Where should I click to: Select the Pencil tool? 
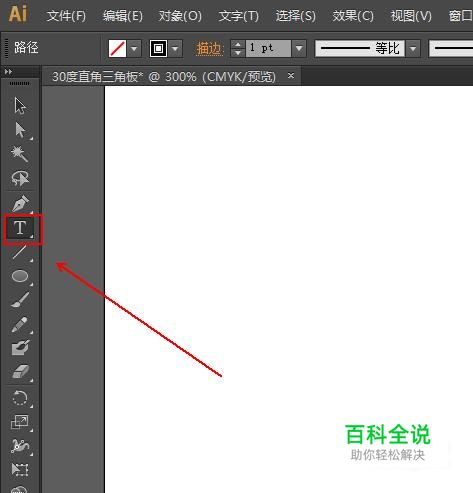click(x=20, y=324)
